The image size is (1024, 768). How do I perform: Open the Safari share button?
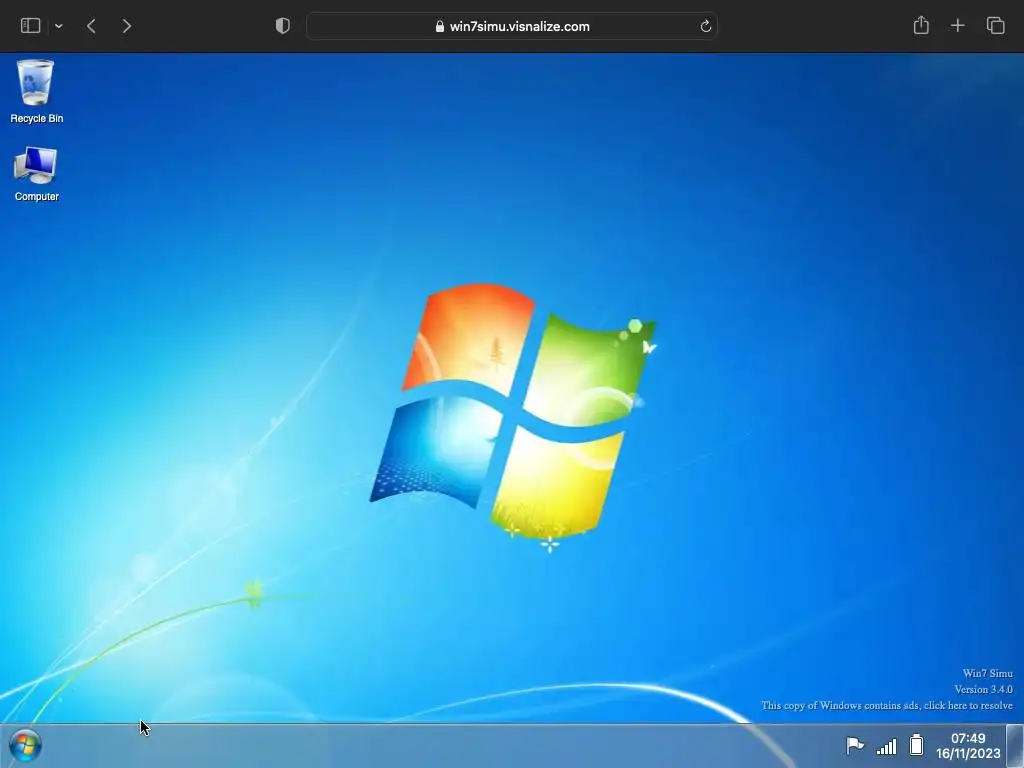click(921, 25)
